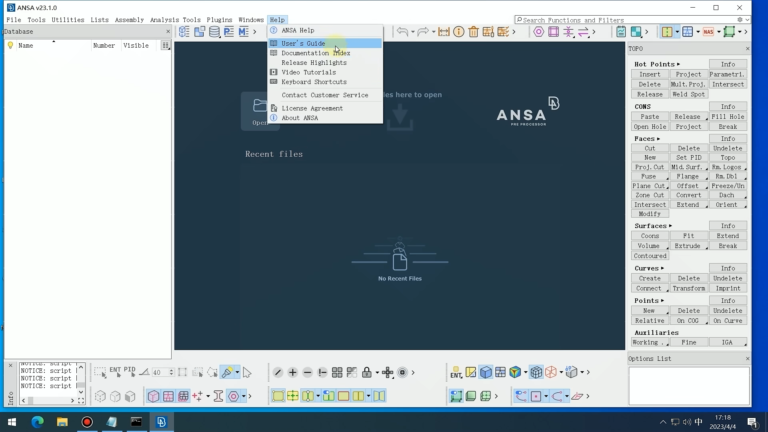Open dropdown arrow next to NAS deck icon

[x=719, y=32]
